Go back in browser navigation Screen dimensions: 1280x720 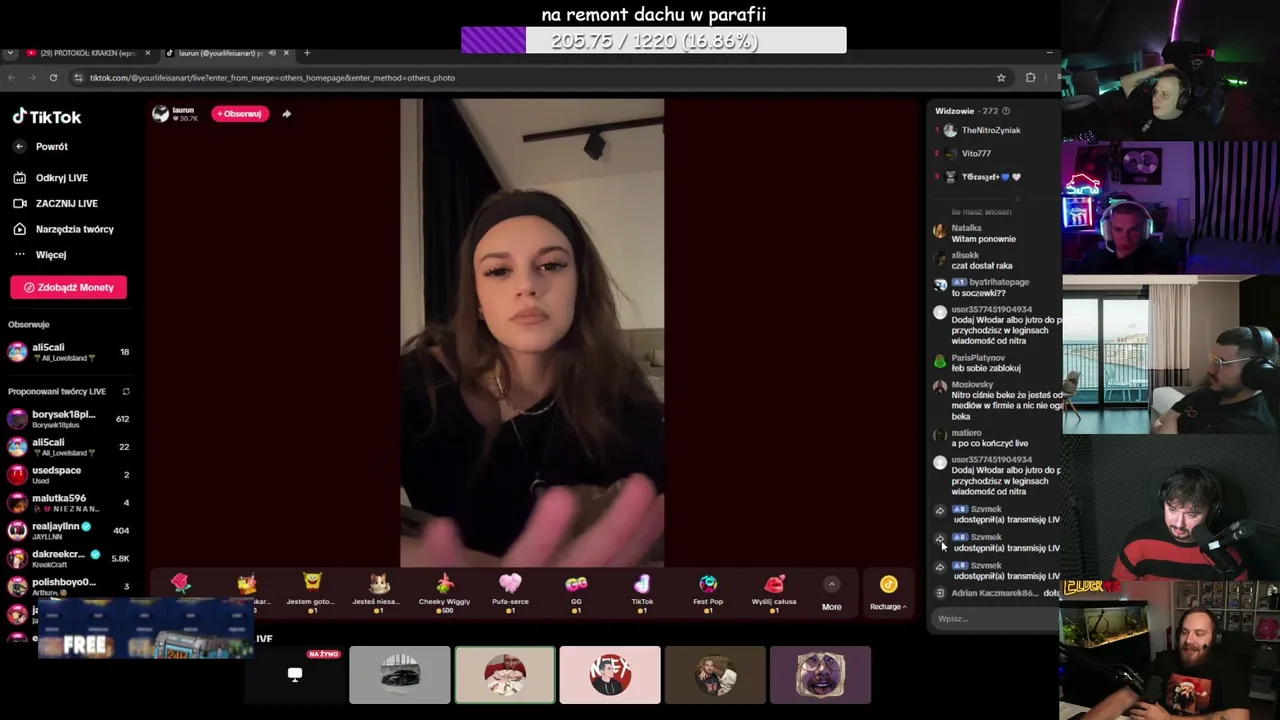pos(12,78)
